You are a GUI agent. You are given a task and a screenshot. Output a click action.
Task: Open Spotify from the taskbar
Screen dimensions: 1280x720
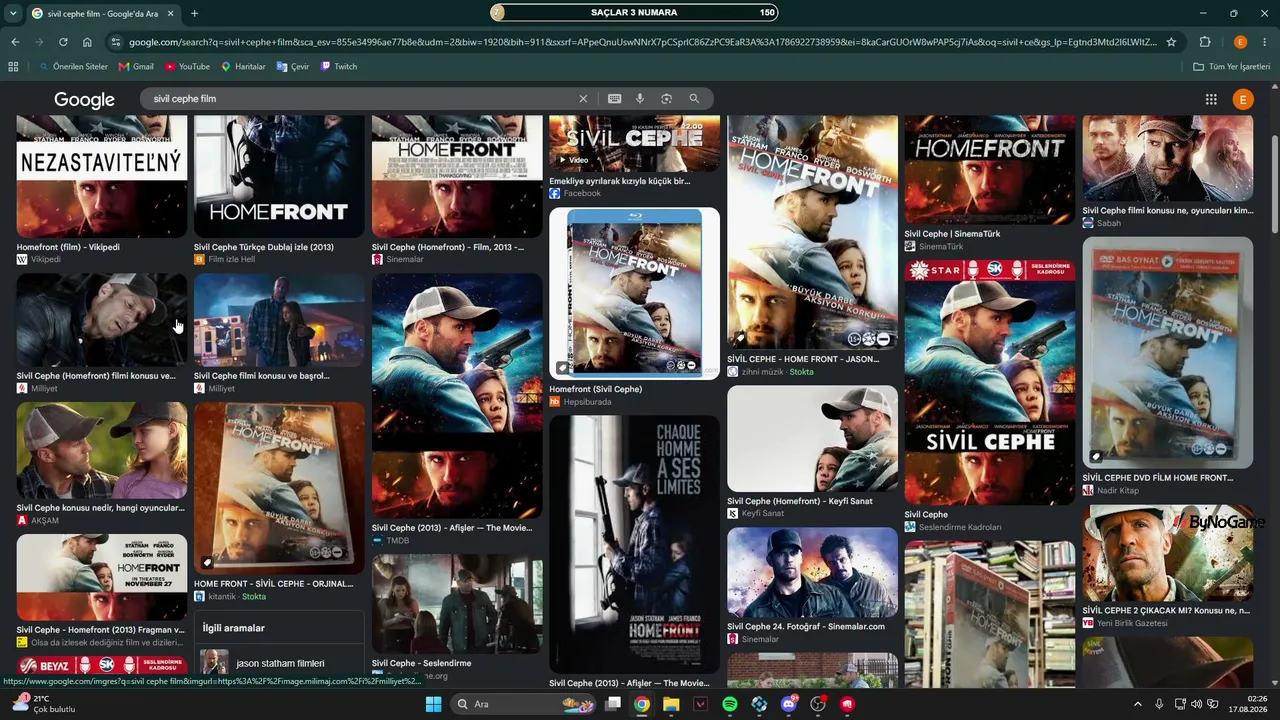point(730,704)
